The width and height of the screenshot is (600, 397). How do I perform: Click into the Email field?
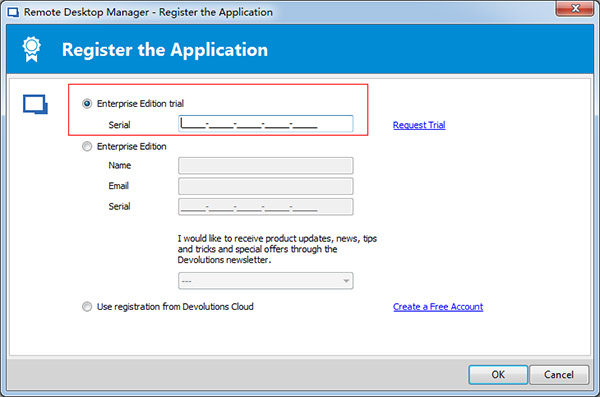click(x=266, y=186)
